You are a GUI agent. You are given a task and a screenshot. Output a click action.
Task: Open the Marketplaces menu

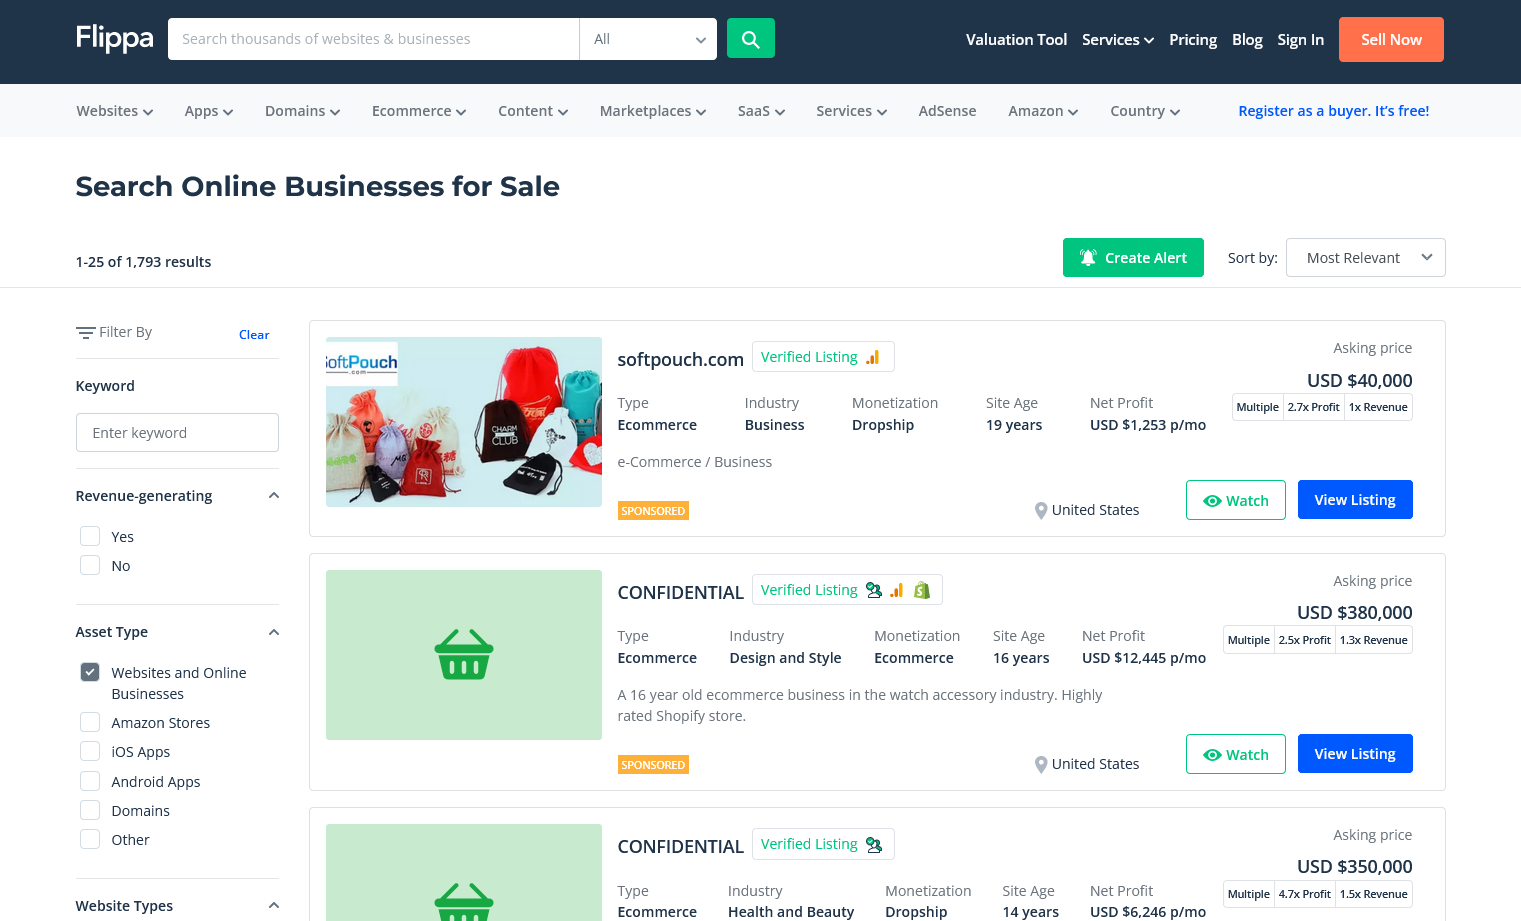(652, 111)
